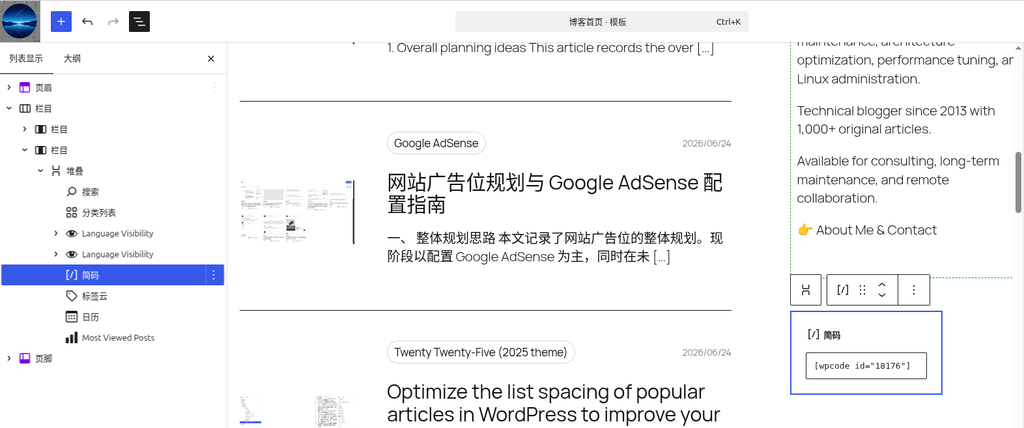Viewport: 1024px width, 428px height.
Task: Open the block inserter plus button
Action: (61, 22)
